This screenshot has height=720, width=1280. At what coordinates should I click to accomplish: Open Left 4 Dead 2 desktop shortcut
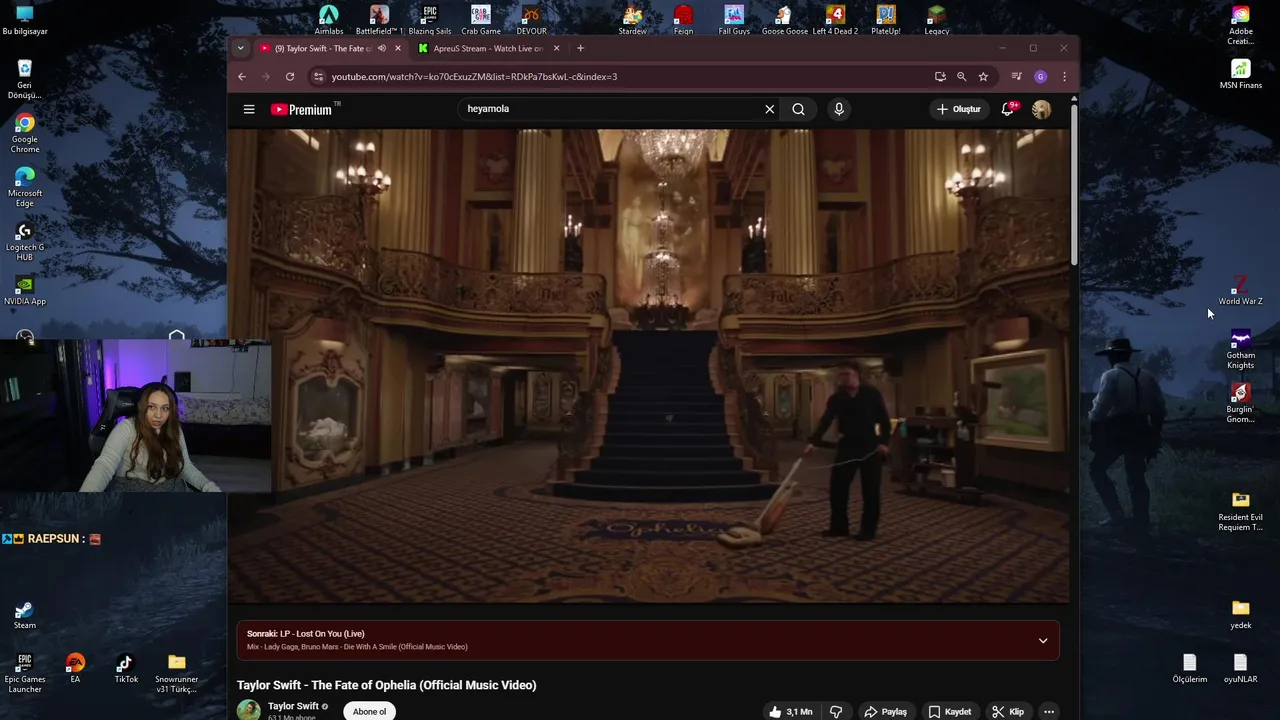(835, 20)
